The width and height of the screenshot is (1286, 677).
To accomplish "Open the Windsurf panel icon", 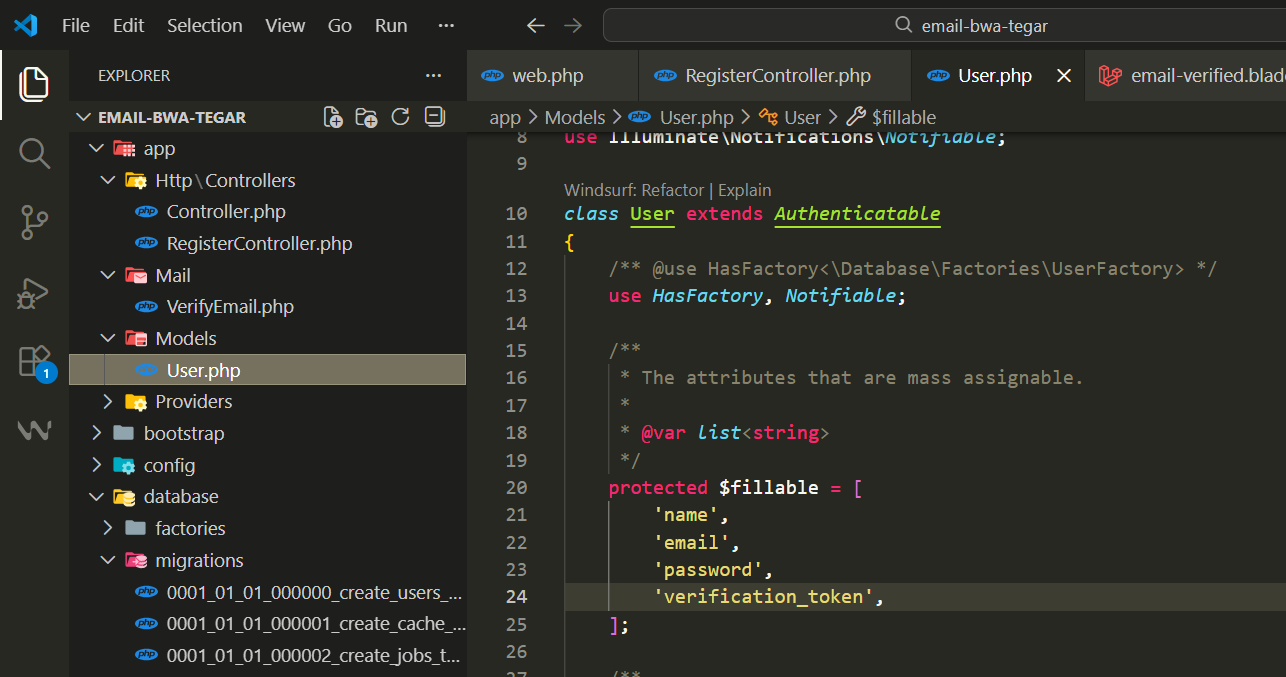I will click(x=34, y=430).
